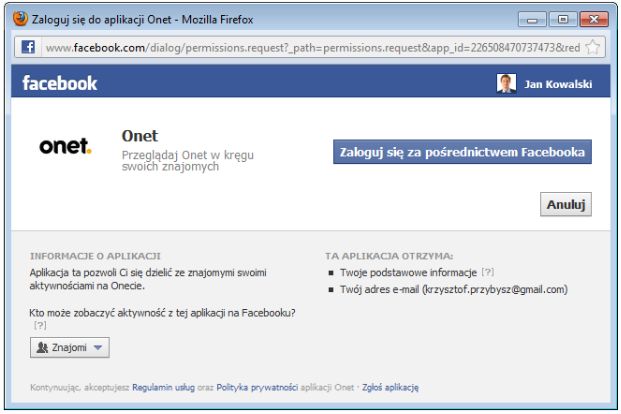
Task: Minimize the Firefox window
Action: pos(532,19)
